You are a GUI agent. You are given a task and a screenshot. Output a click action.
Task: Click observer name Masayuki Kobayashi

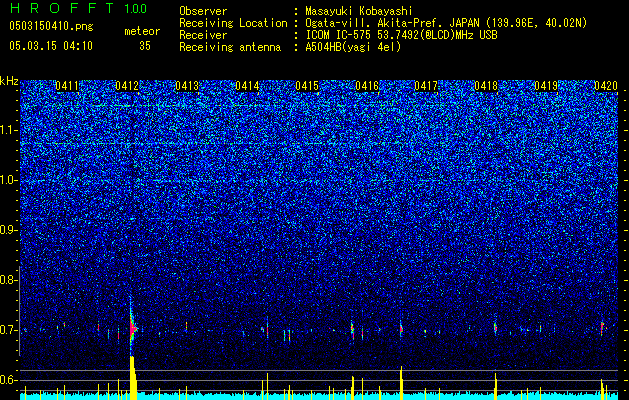358,11
